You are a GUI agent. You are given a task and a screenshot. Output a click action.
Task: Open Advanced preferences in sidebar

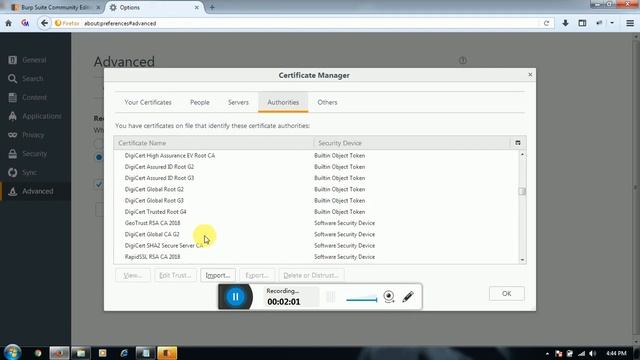(x=36, y=191)
